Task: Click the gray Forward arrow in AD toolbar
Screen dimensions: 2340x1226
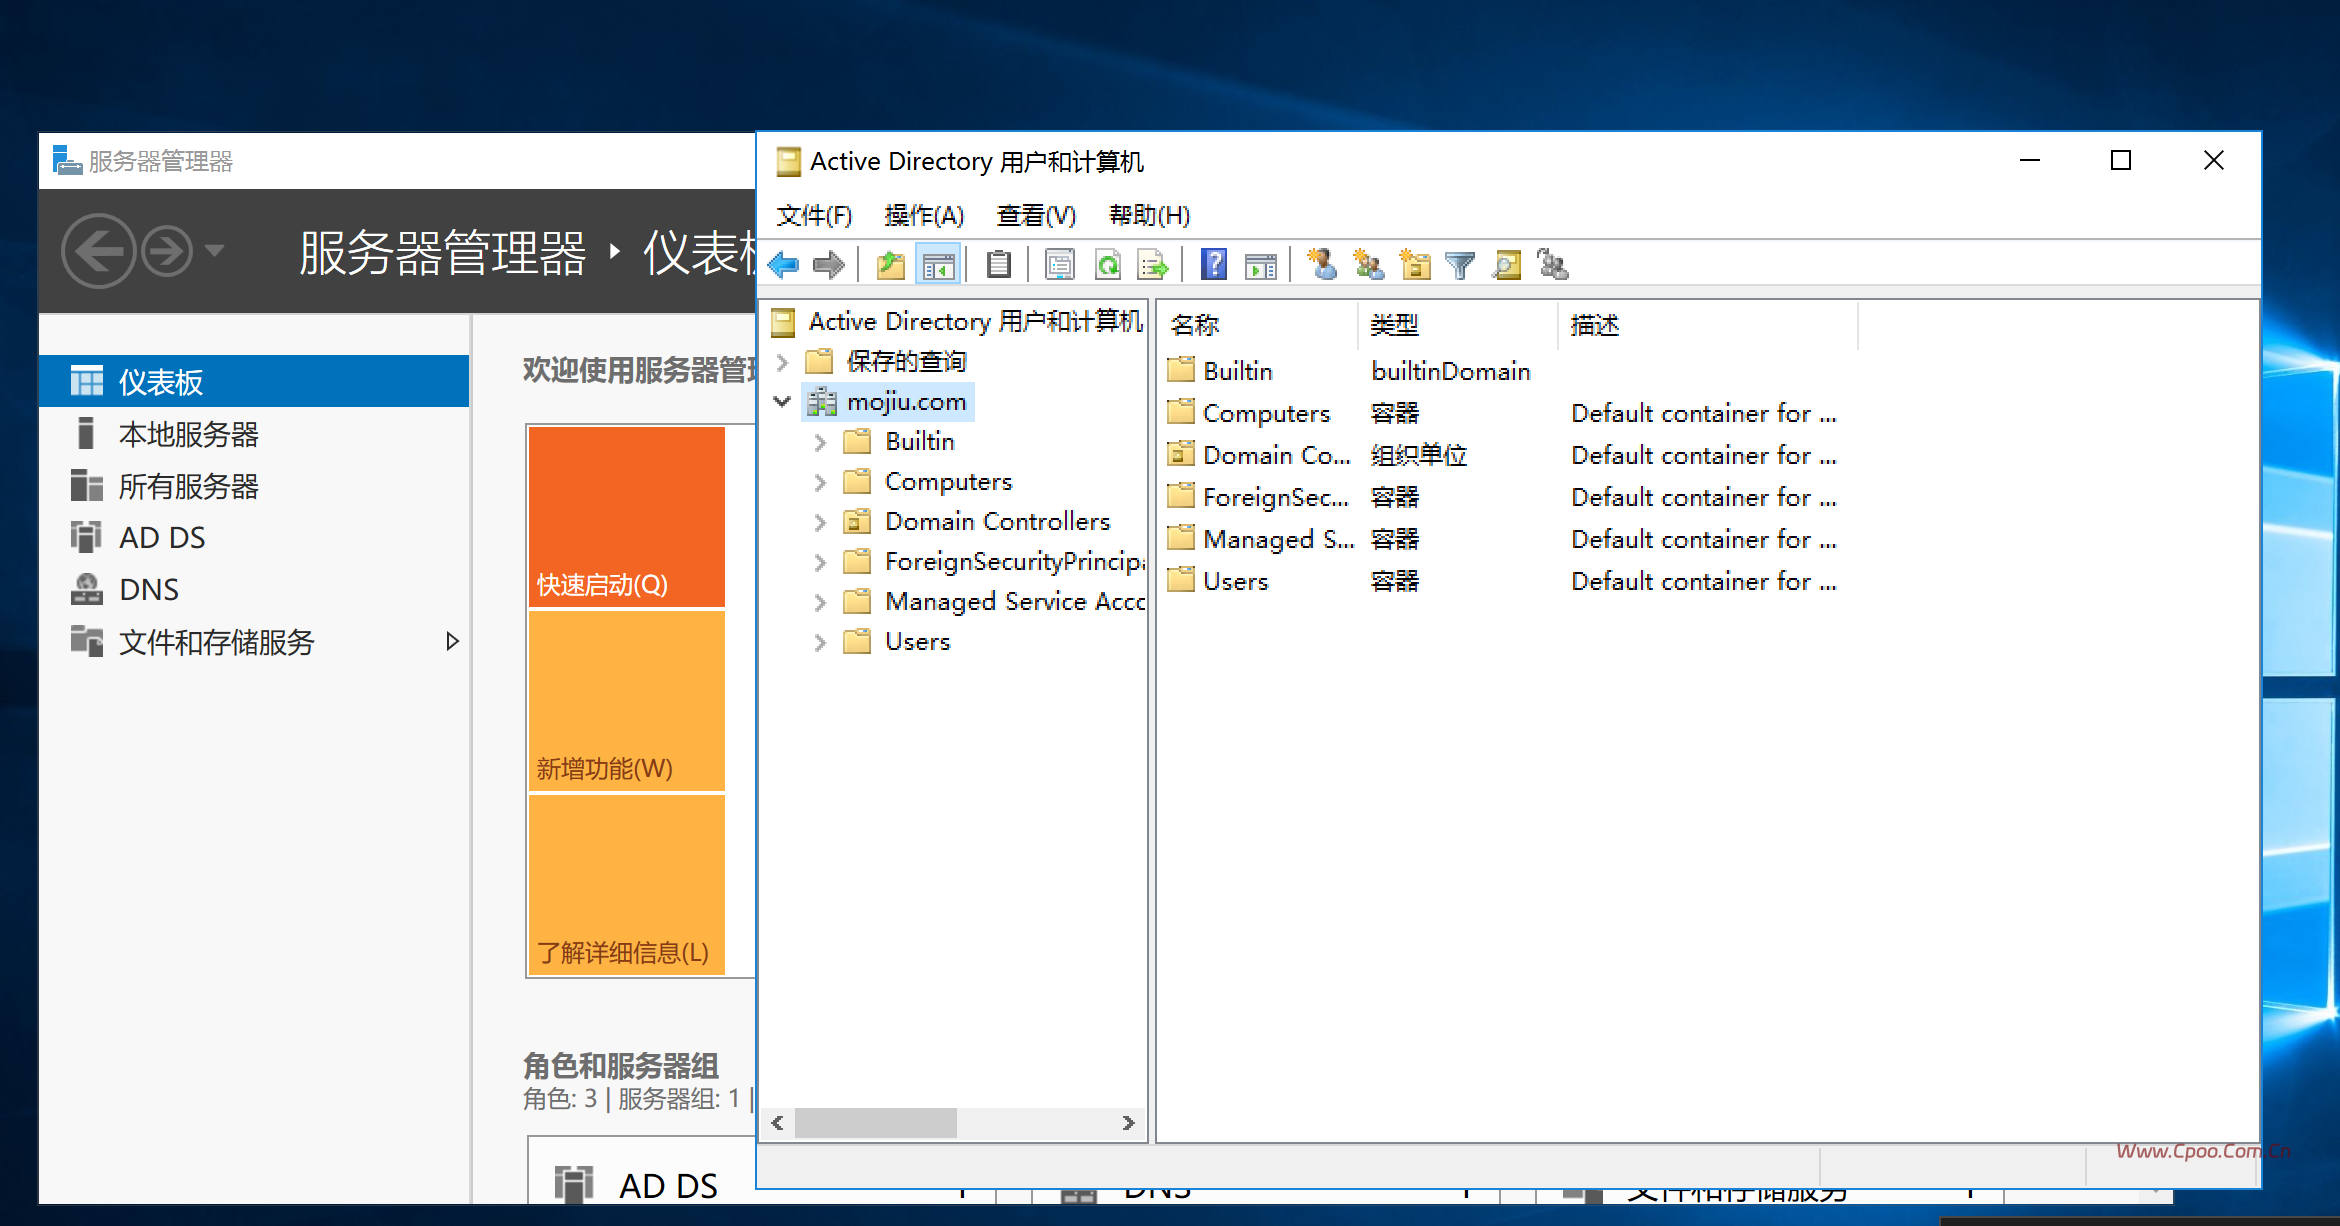Action: (828, 265)
